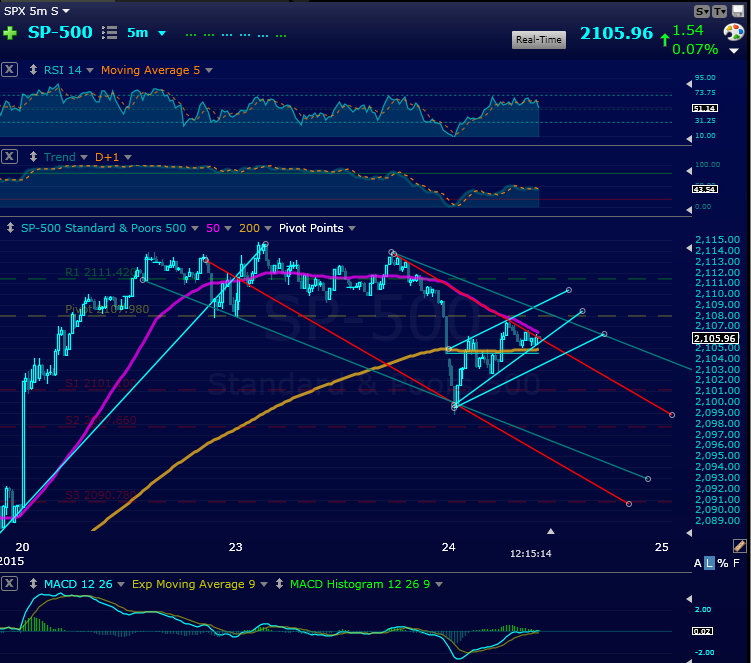751x663 pixels.
Task: Open the 5m timeframe dropdown
Action: click(162, 33)
